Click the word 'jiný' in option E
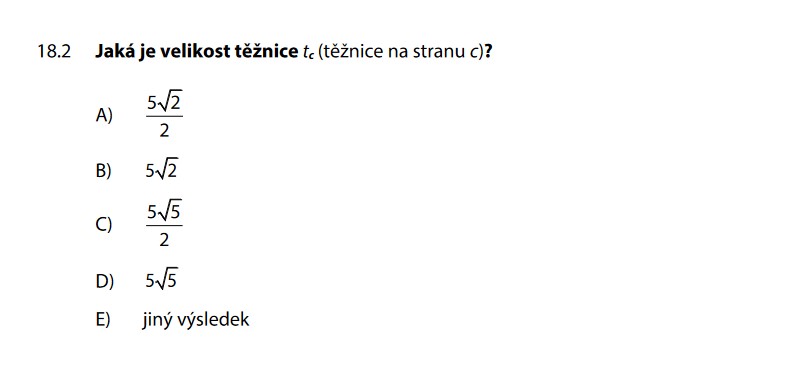 point(158,320)
